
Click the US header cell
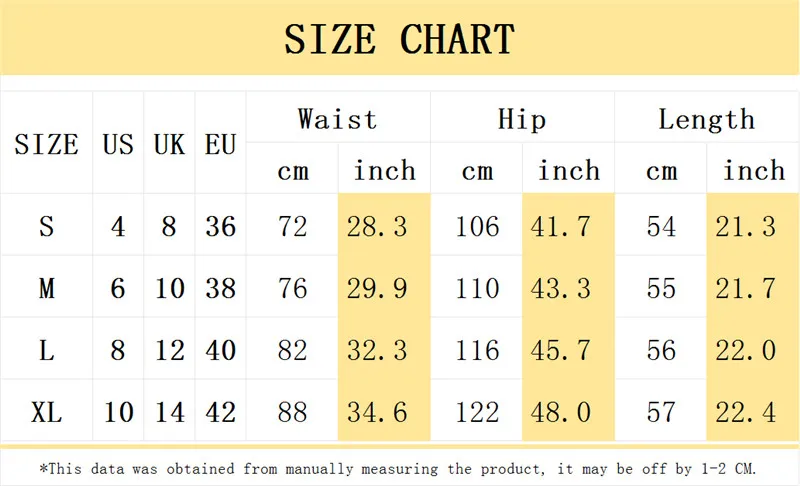(x=118, y=144)
